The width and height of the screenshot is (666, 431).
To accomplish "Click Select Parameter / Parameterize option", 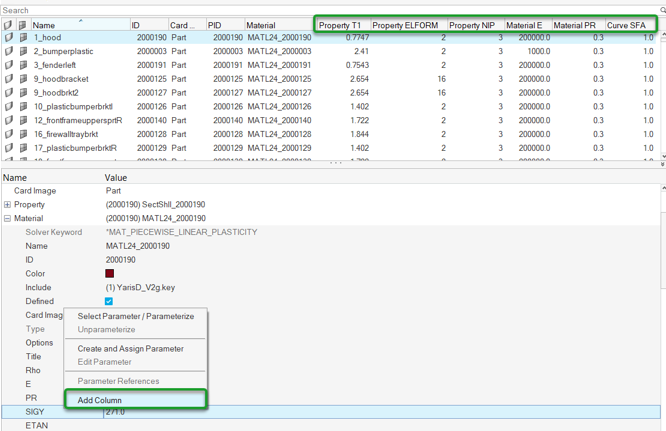I will click(136, 316).
